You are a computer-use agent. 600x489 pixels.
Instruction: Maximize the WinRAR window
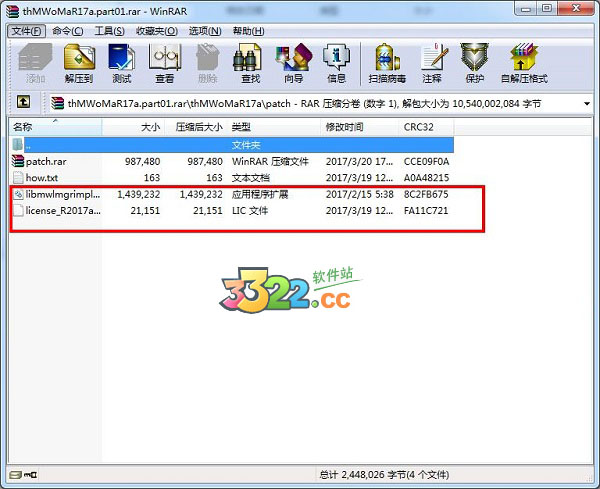point(547,8)
